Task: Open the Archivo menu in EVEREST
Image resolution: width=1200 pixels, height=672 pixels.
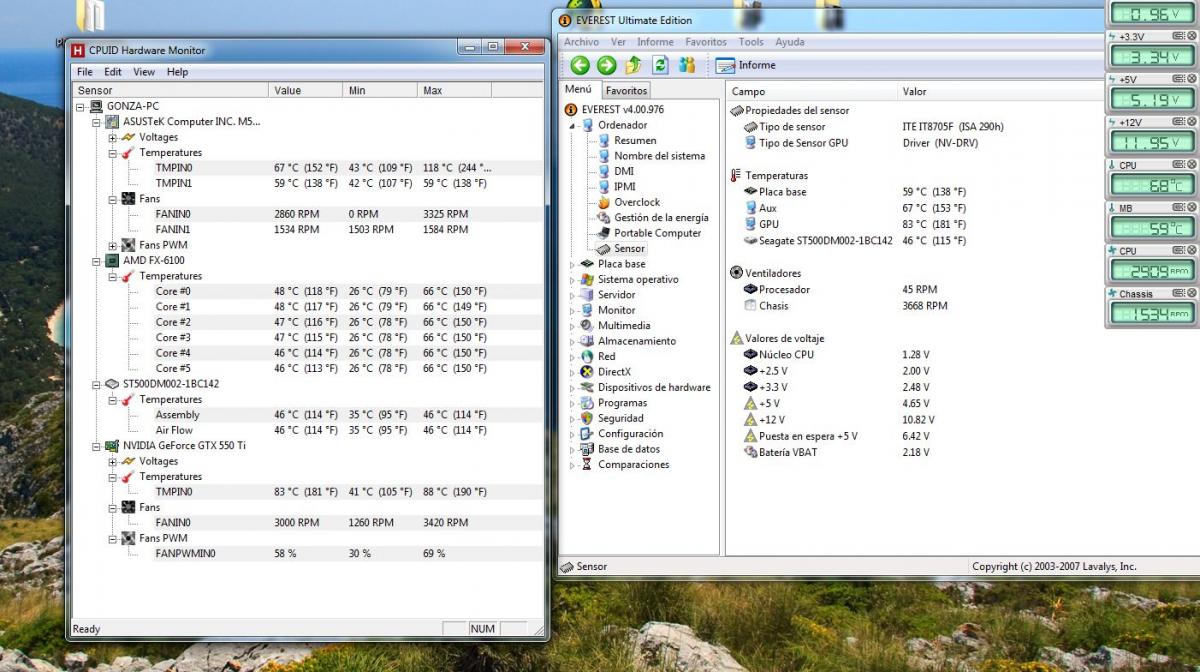Action: click(581, 42)
